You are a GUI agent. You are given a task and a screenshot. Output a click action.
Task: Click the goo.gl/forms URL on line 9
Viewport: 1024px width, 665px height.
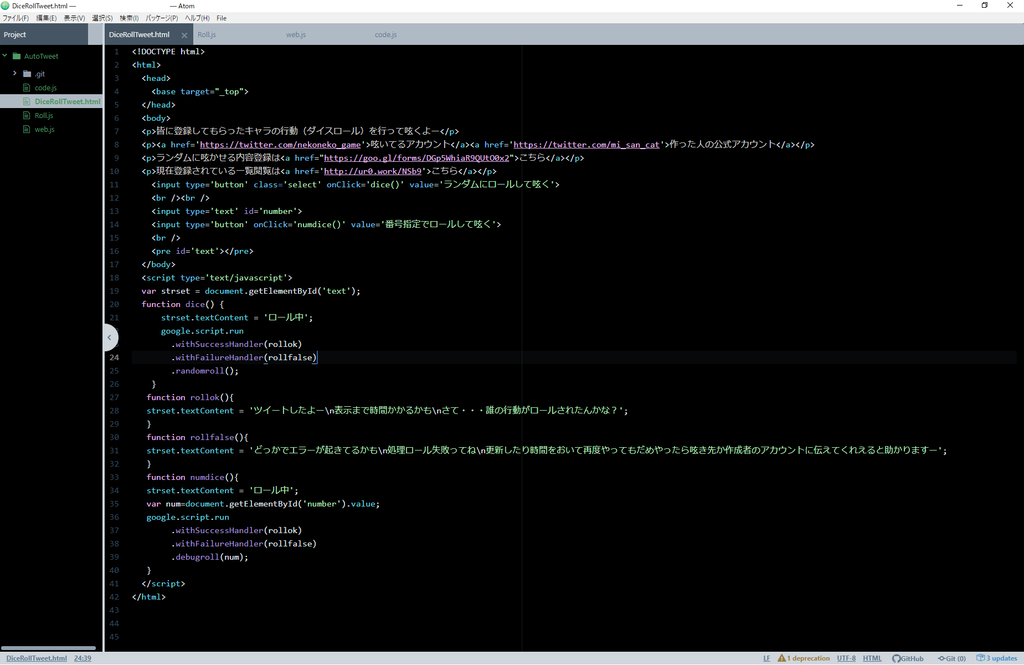[x=416, y=158]
